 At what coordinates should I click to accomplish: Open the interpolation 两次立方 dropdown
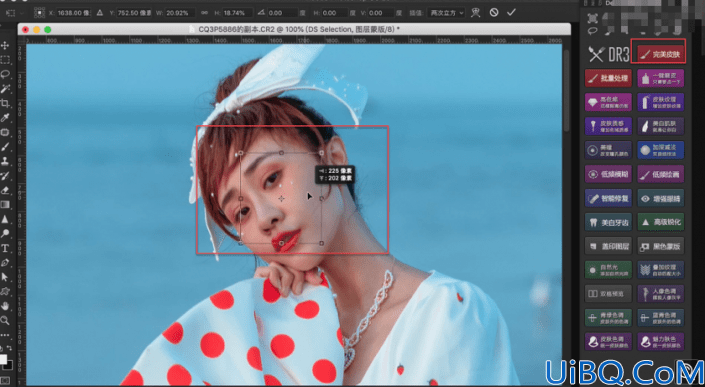tap(446, 13)
